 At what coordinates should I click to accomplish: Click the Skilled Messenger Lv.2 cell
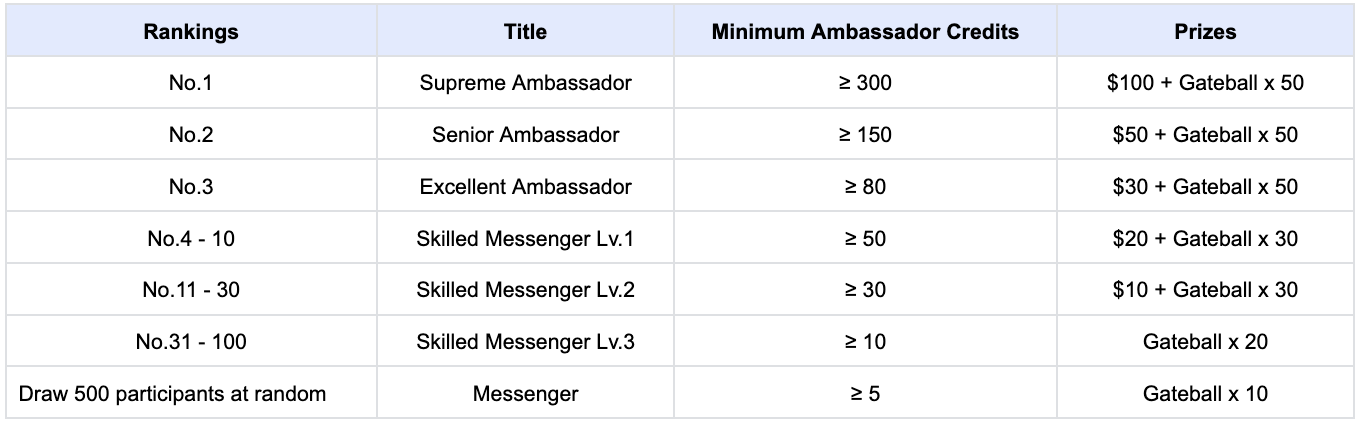(525, 290)
